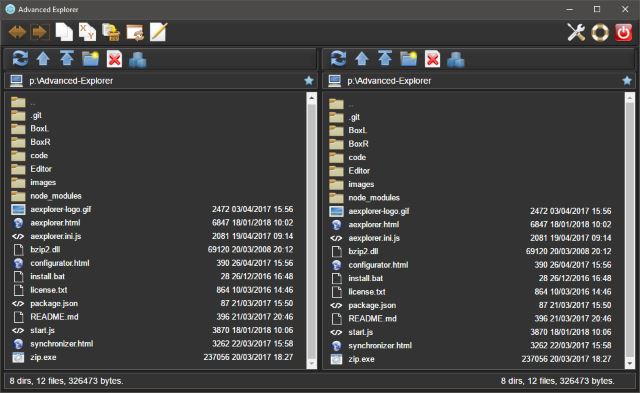Click the swap panels double-arrow icon

coord(17,32)
